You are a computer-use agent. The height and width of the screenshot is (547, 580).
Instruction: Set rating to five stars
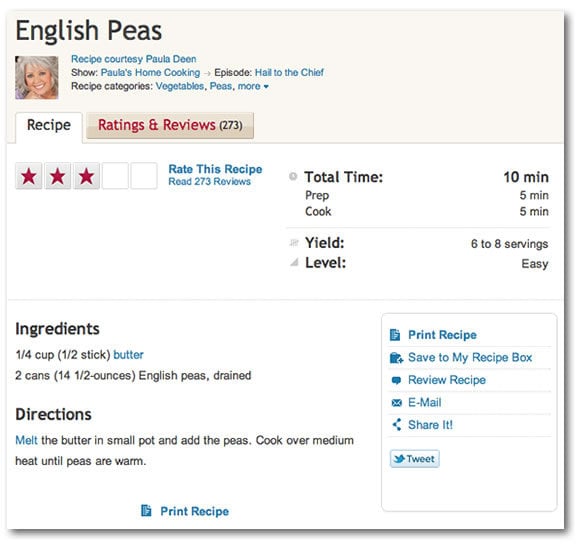click(144, 176)
